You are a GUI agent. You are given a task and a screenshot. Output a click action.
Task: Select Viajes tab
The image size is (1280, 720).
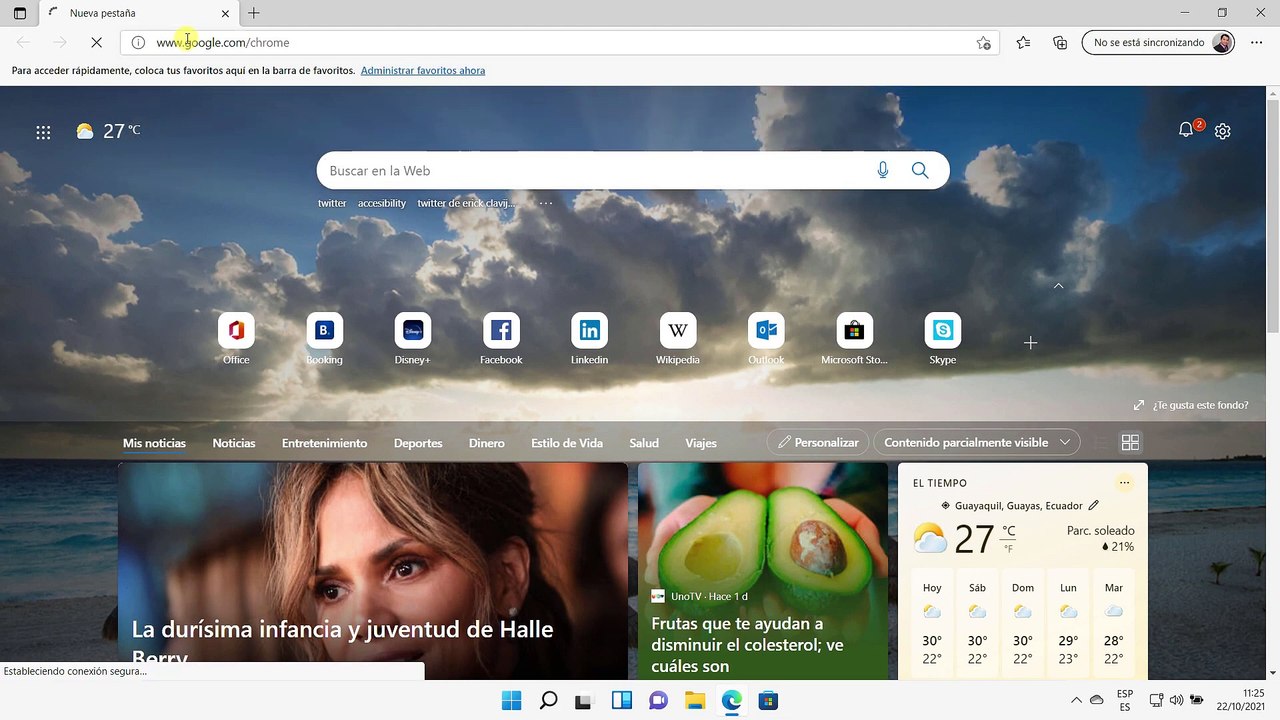pos(701,443)
